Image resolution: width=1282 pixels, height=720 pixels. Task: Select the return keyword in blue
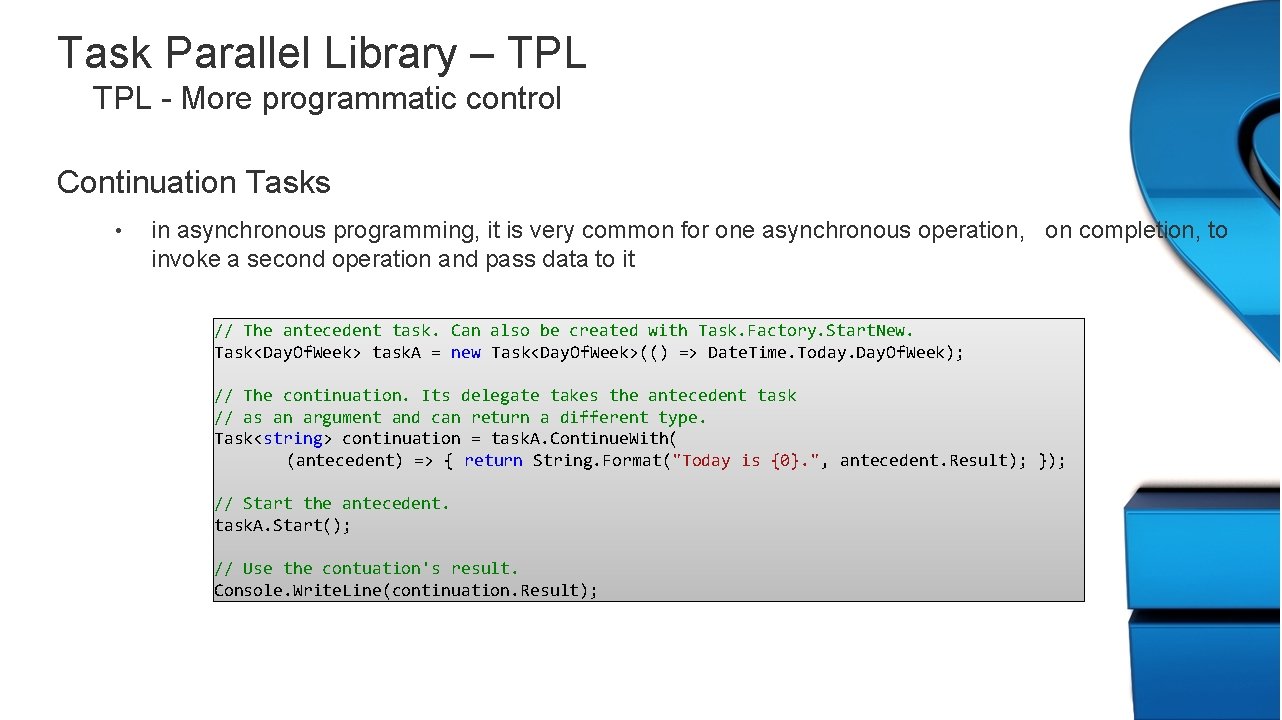tap(493, 460)
